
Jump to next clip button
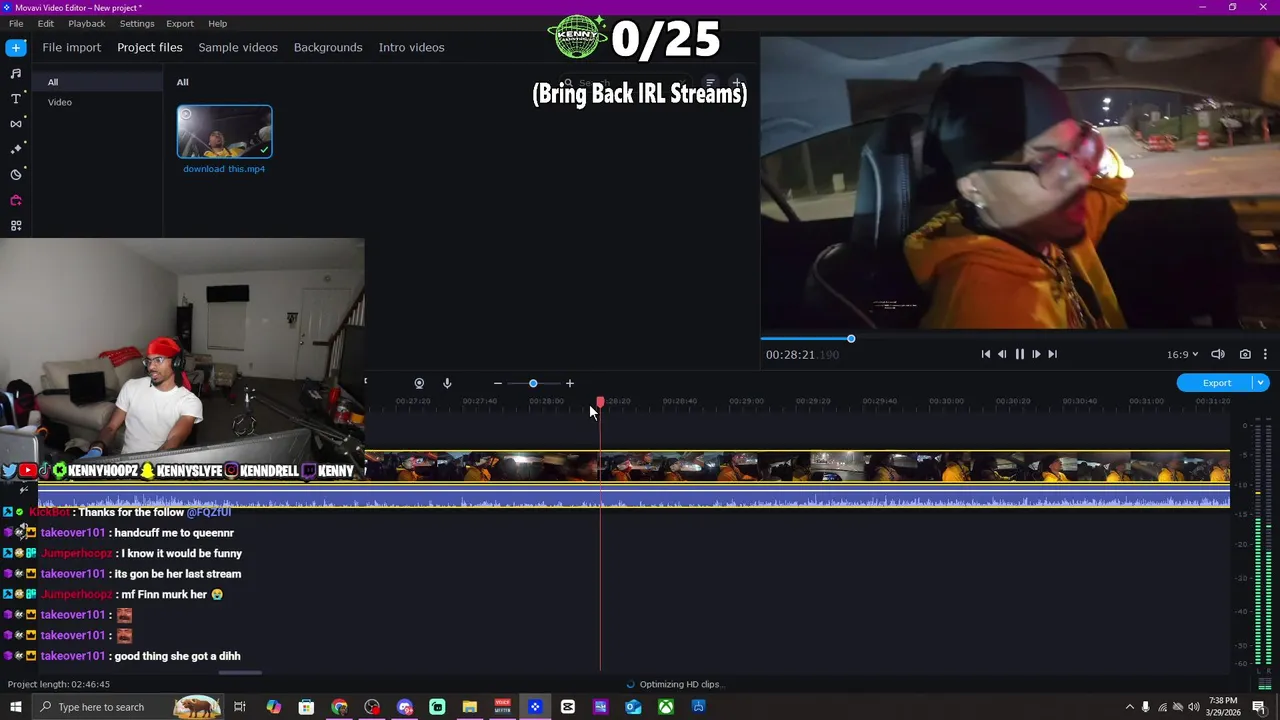(x=1052, y=354)
